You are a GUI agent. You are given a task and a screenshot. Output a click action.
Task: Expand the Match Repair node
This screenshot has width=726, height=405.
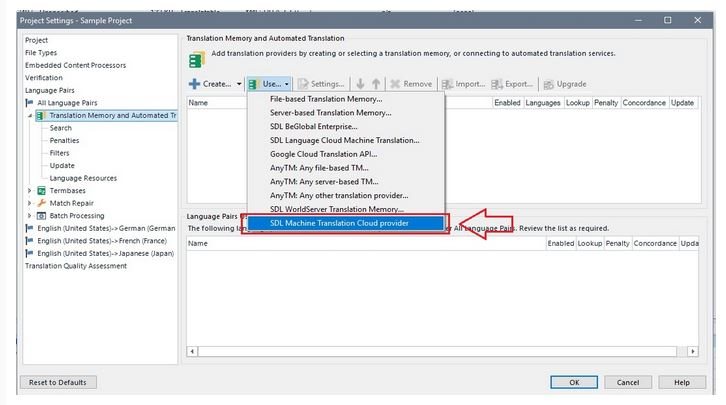click(x=30, y=203)
